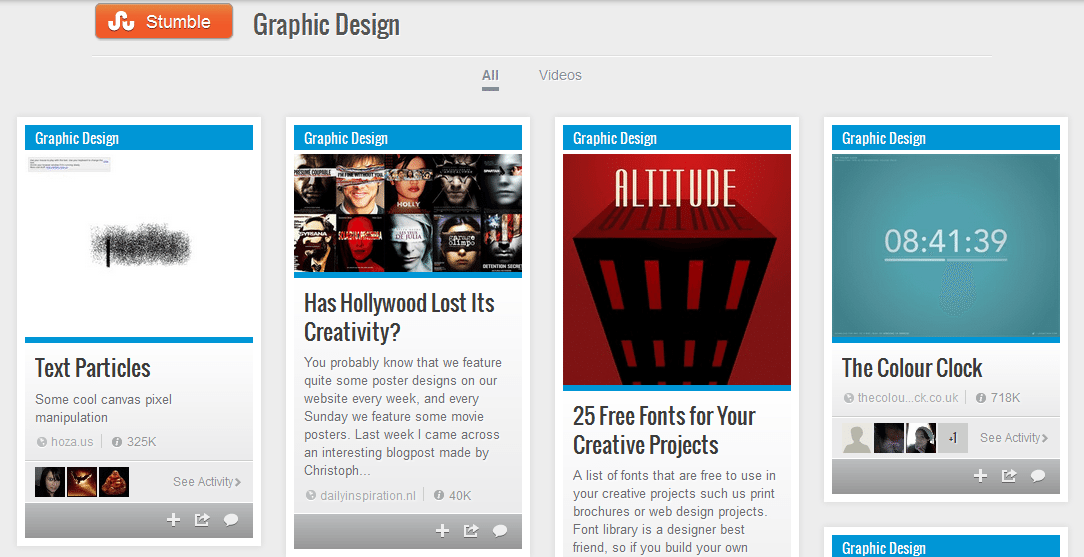Share the Hollywood Creativity article

pyautogui.click(x=471, y=531)
